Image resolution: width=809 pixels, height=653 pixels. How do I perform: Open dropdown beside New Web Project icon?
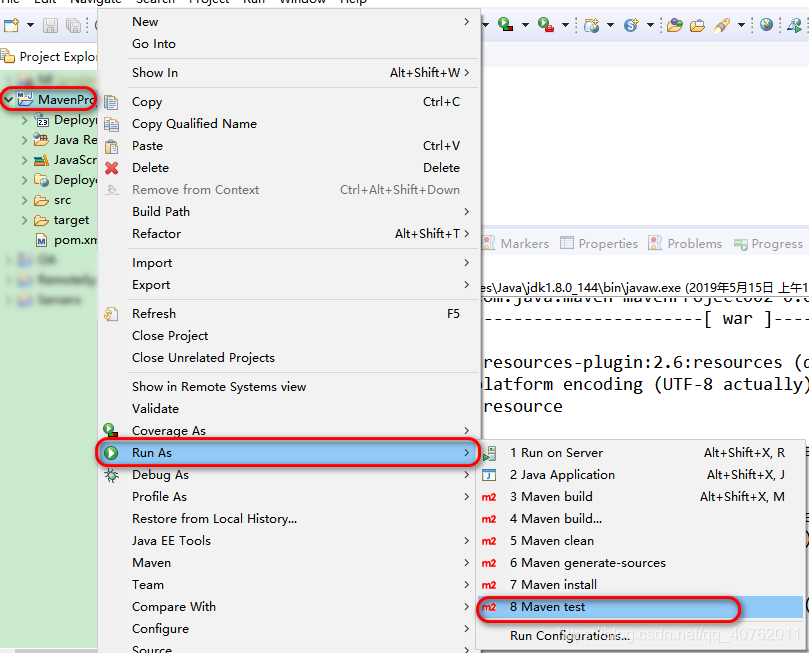[x=610, y=25]
